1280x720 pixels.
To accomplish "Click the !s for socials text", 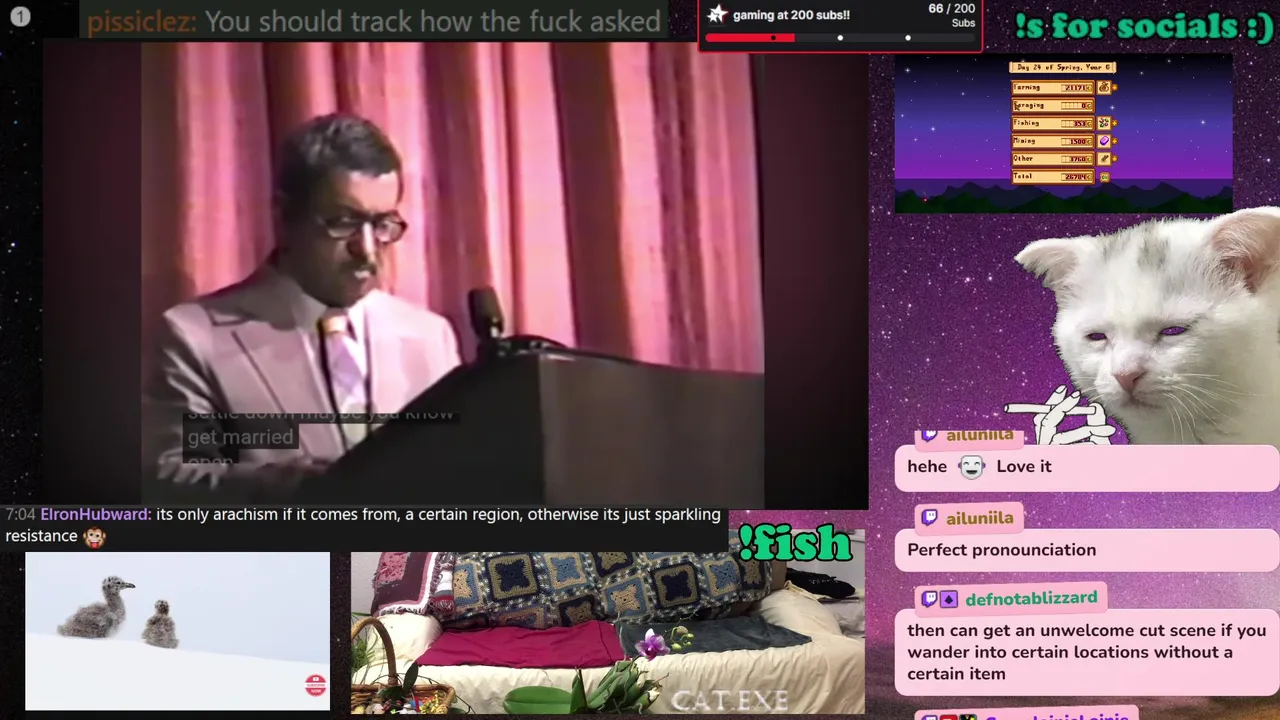I will 1144,25.
